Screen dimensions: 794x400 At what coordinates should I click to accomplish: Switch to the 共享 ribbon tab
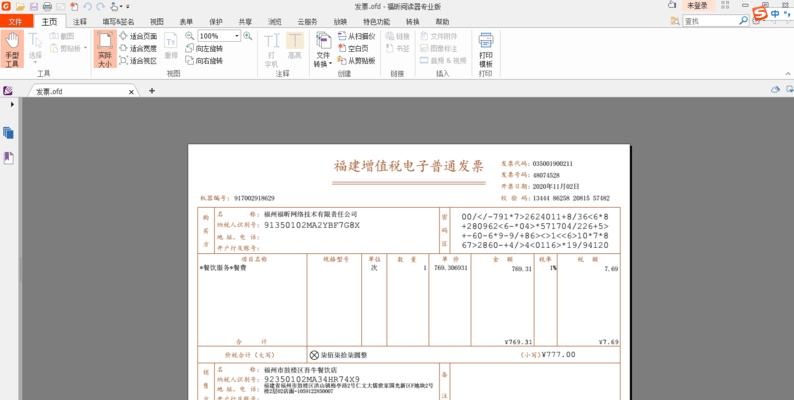click(x=245, y=22)
